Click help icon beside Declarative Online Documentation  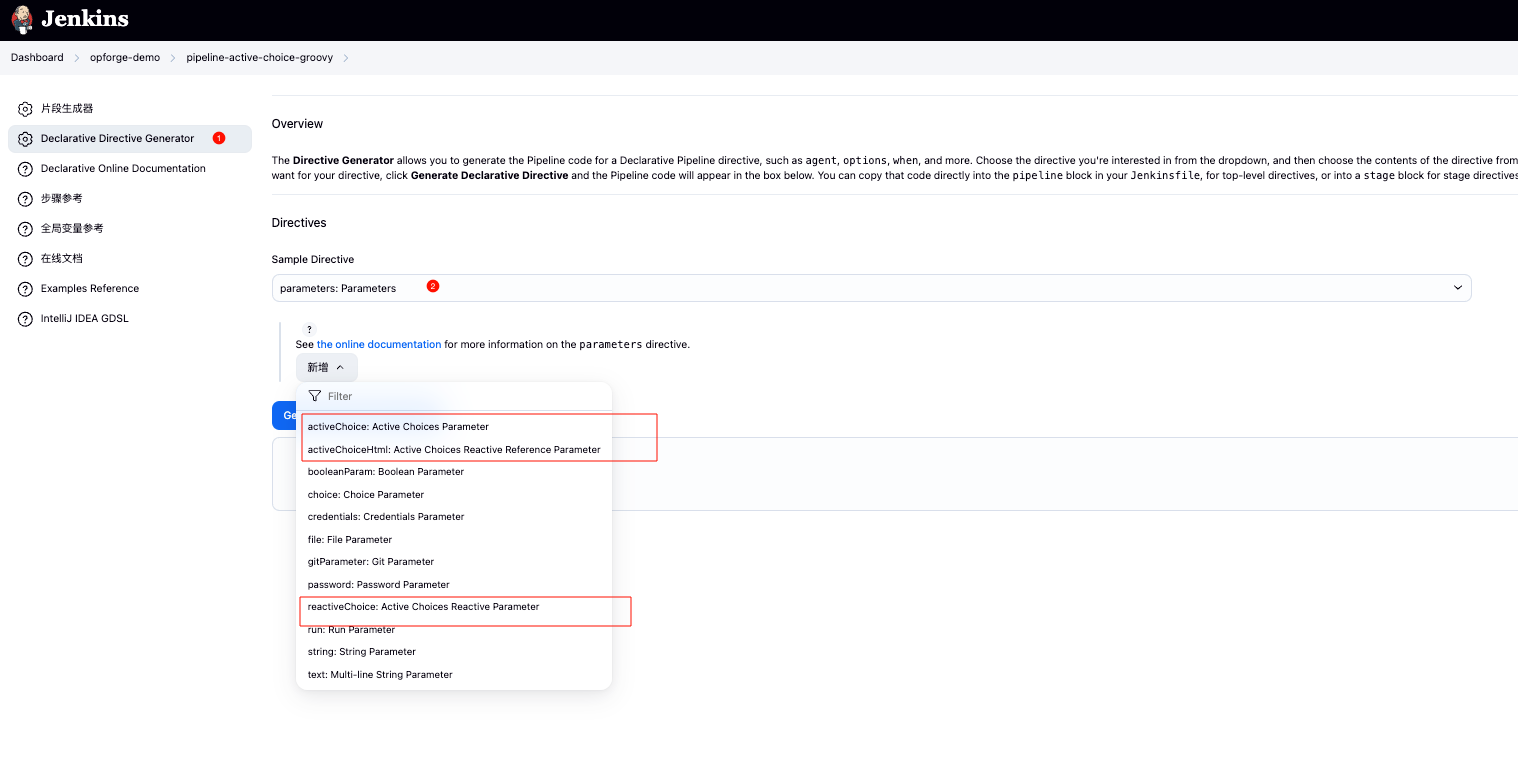point(25,169)
